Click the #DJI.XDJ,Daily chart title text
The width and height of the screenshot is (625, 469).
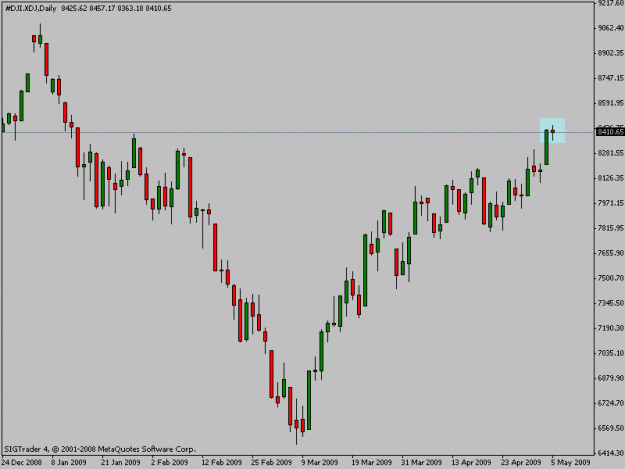pos(31,8)
